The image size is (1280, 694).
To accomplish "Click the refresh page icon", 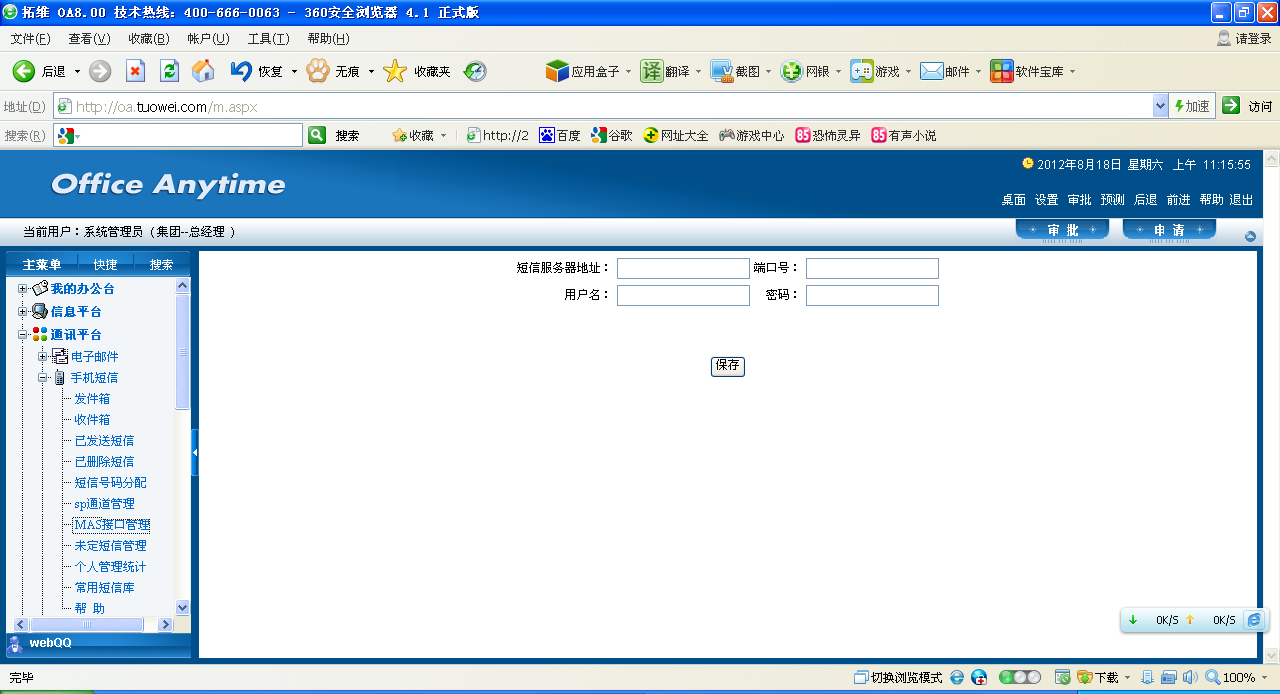I will (x=169, y=71).
